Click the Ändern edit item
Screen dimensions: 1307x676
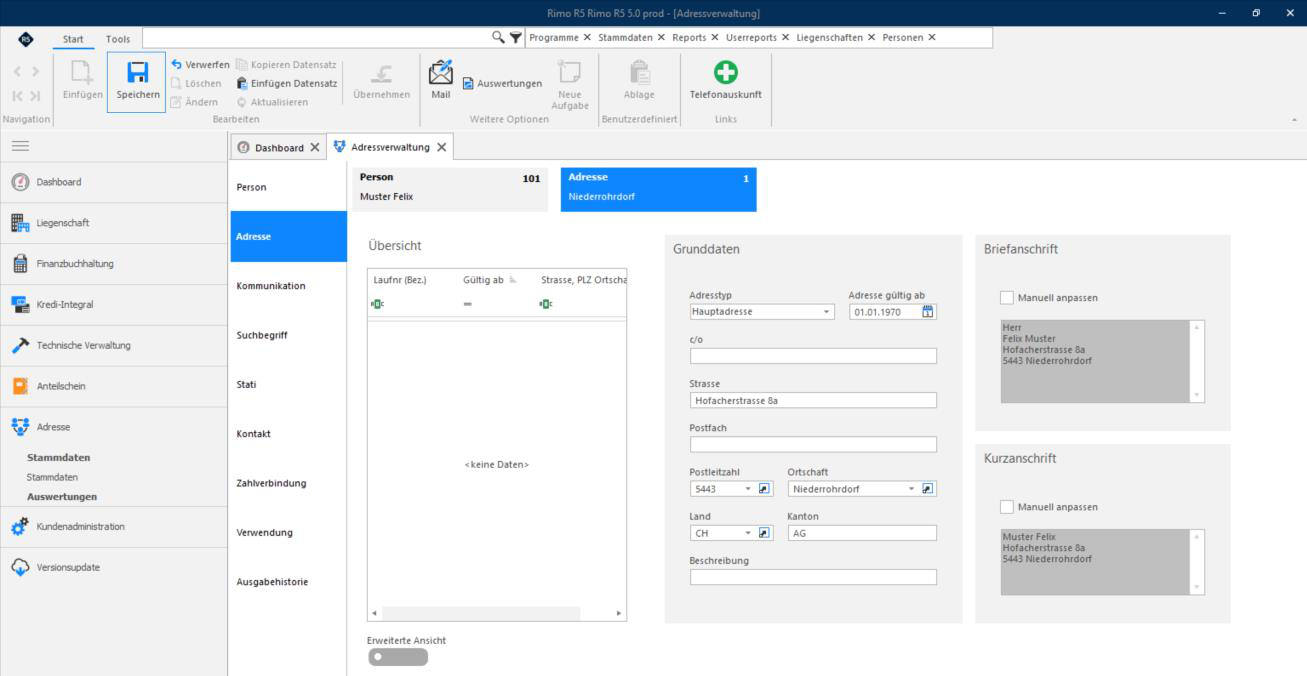pos(194,101)
